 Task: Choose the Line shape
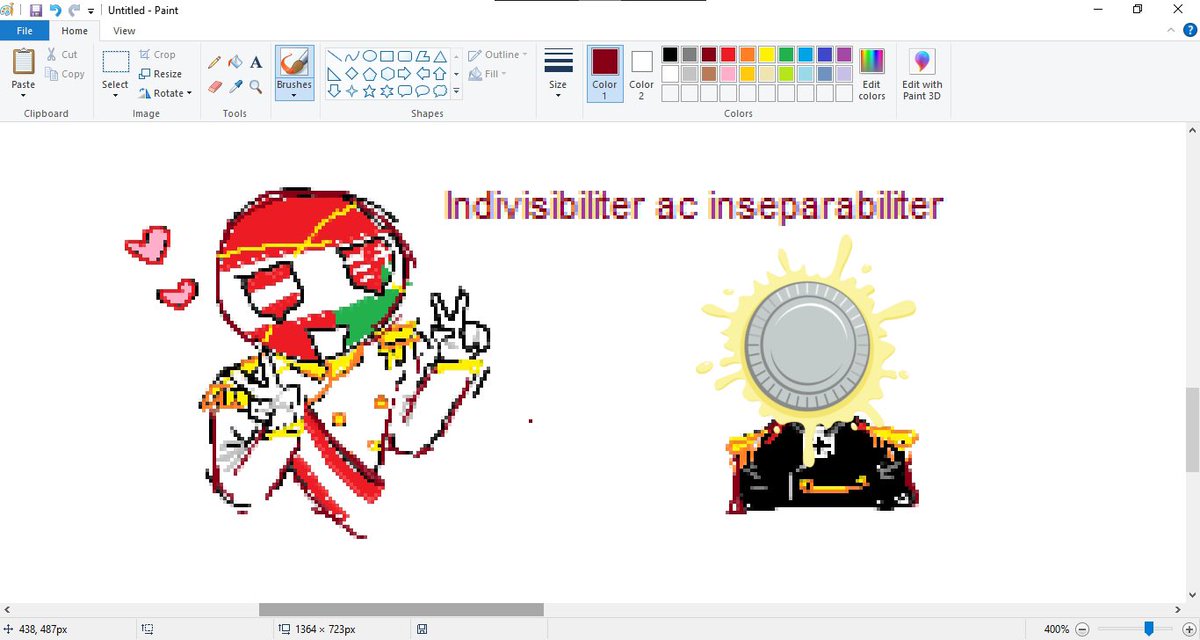click(x=335, y=56)
